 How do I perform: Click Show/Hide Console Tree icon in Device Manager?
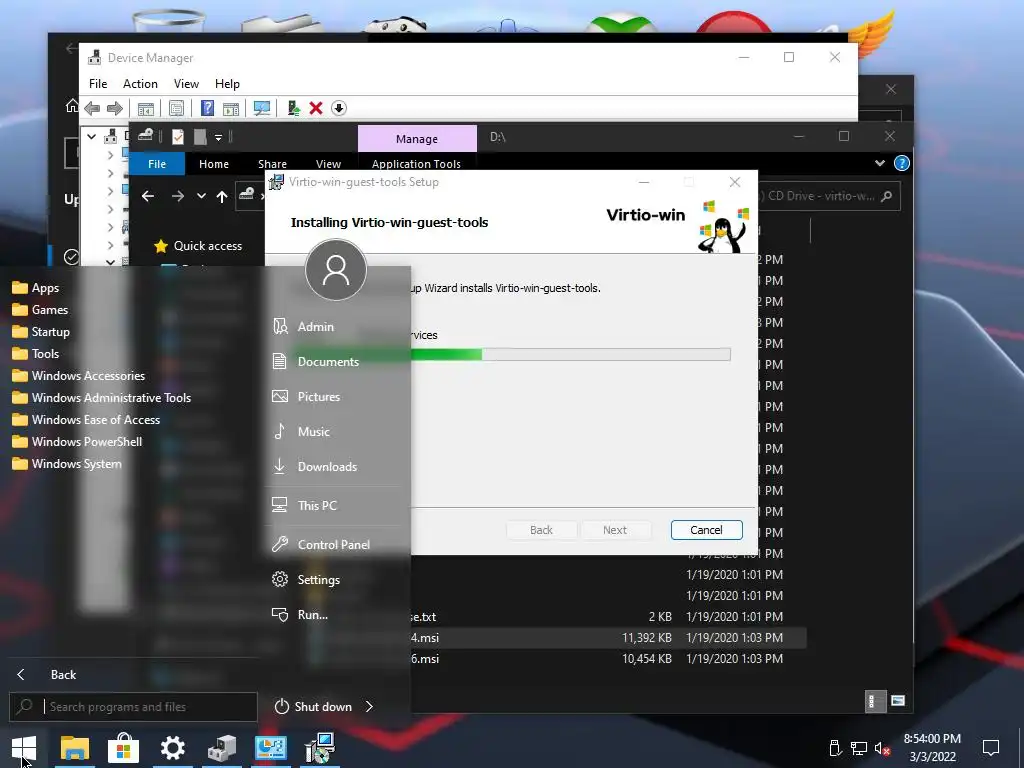(x=146, y=108)
